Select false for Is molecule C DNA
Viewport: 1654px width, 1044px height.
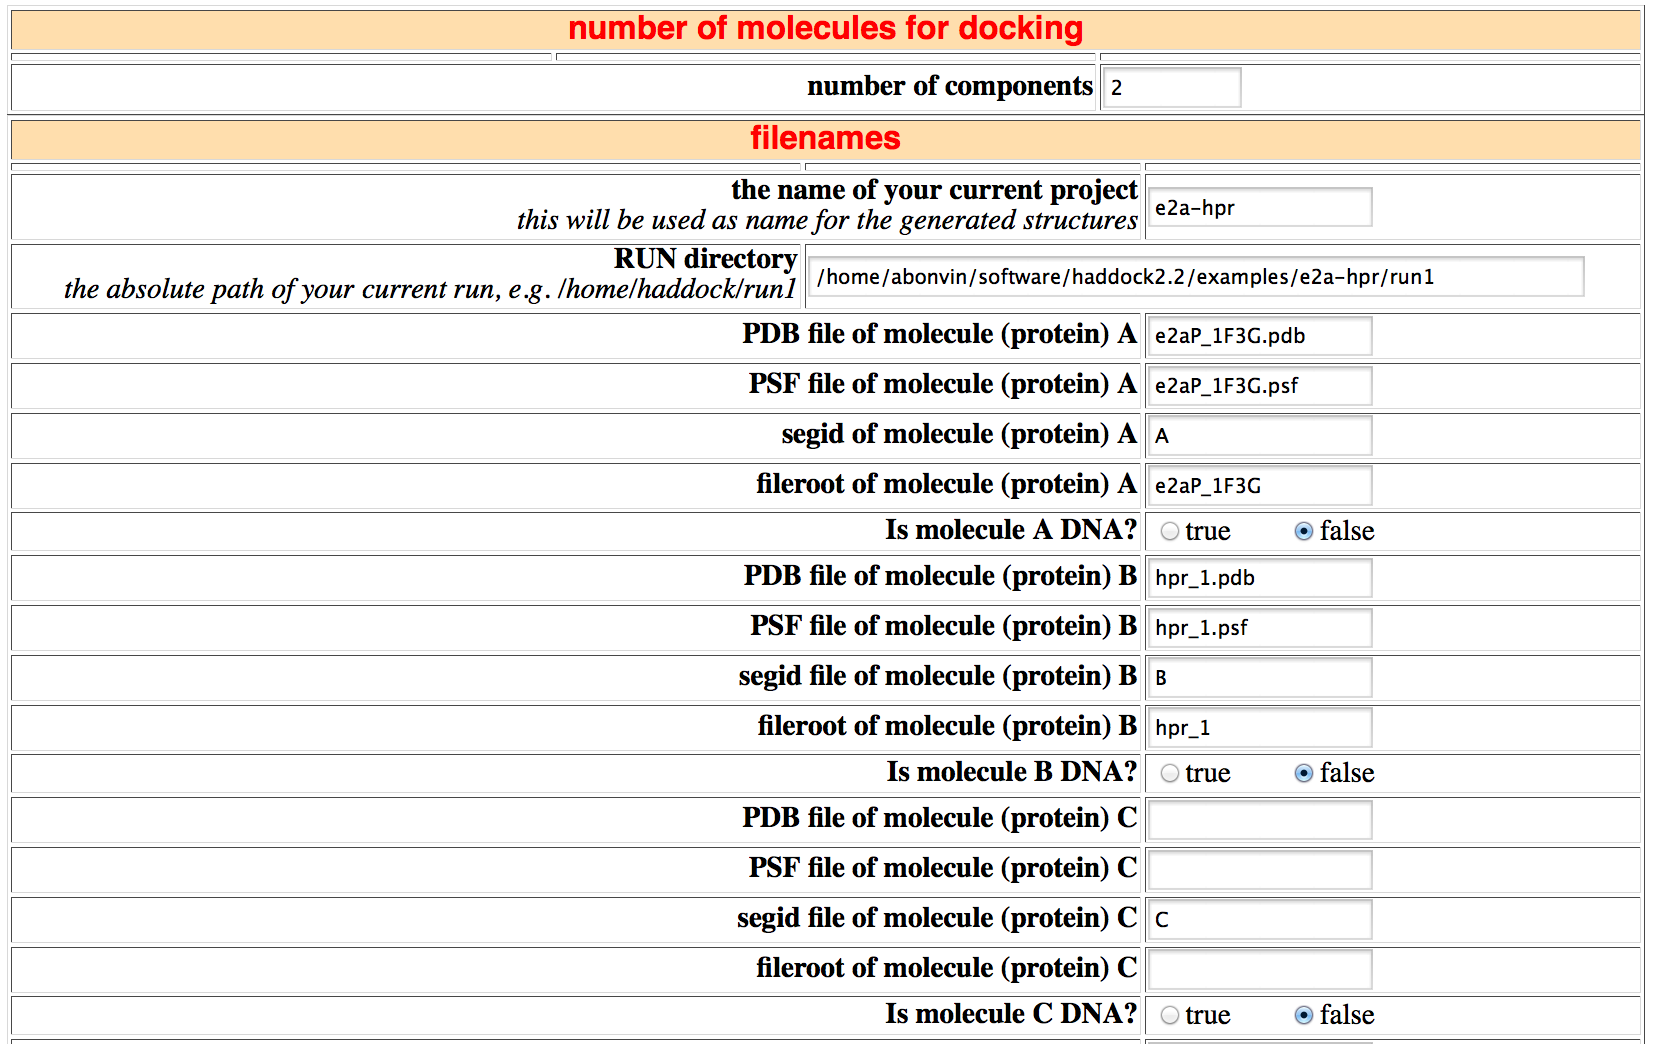1303,1015
